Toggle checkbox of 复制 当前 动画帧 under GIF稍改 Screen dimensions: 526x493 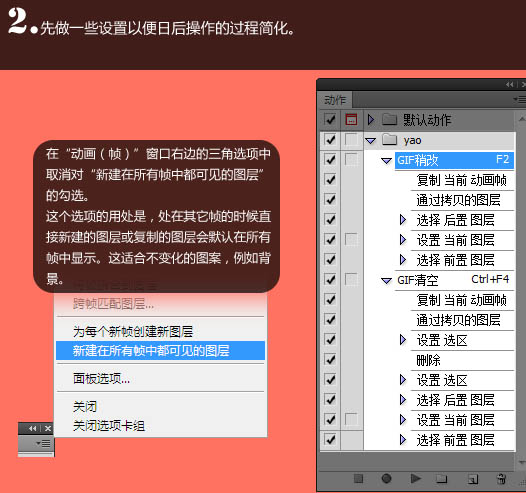pyautogui.click(x=330, y=180)
